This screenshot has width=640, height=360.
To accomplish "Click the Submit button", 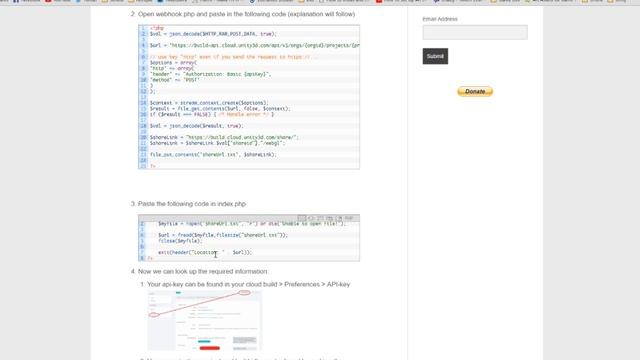I will pyautogui.click(x=435, y=56).
